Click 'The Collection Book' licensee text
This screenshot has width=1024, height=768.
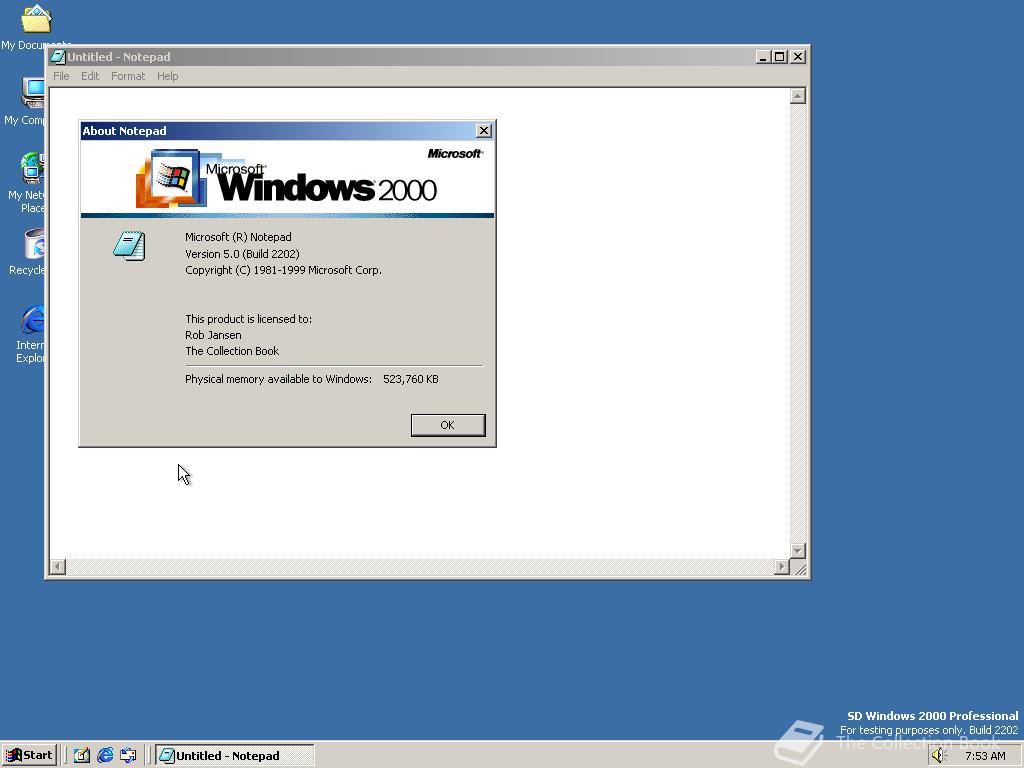[x=232, y=351]
